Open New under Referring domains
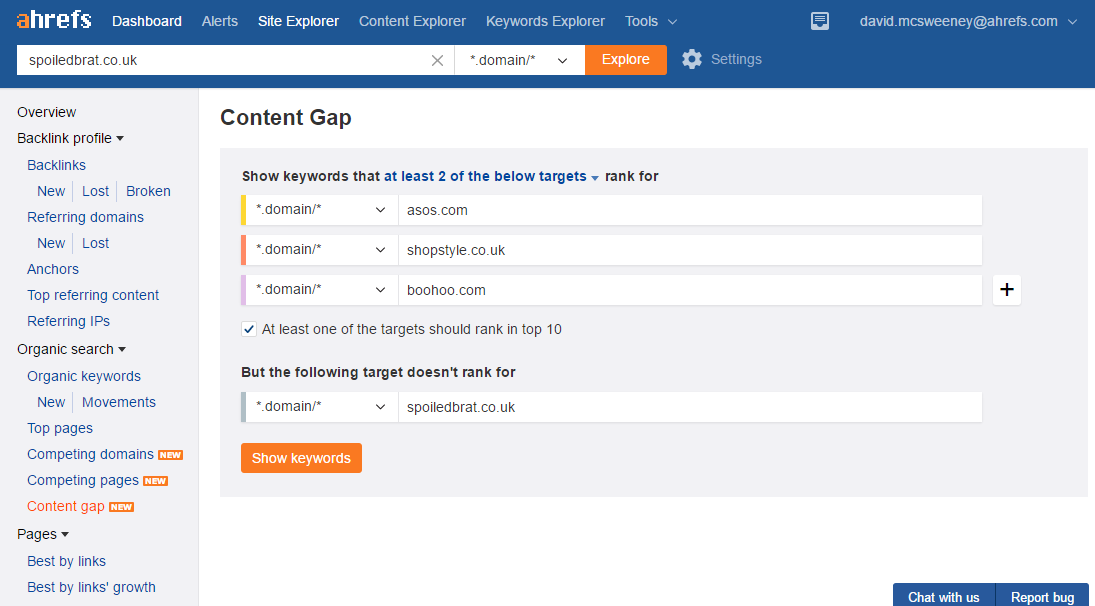1095x606 pixels. [51, 243]
